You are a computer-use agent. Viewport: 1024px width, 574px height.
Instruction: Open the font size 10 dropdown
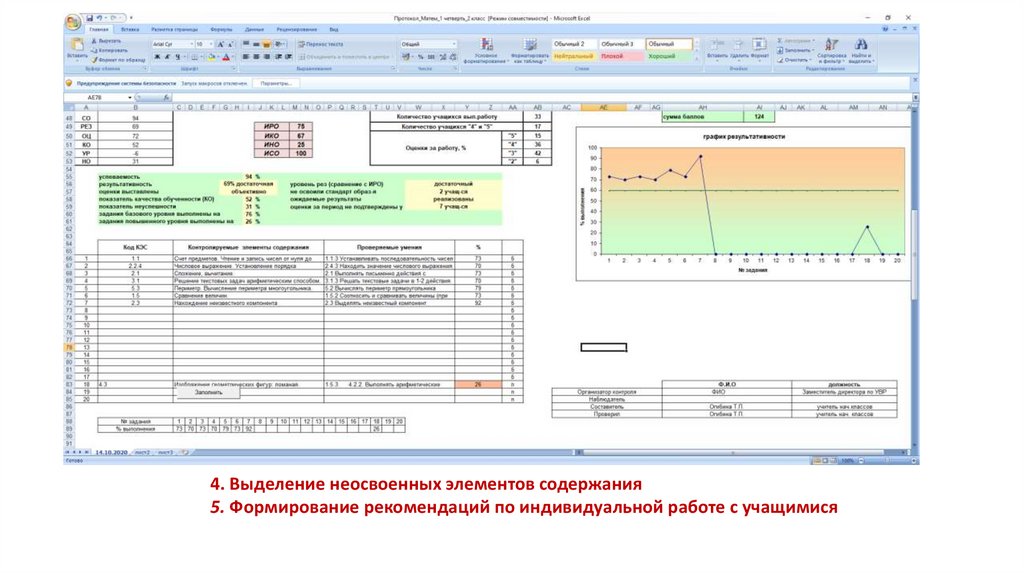click(x=211, y=44)
